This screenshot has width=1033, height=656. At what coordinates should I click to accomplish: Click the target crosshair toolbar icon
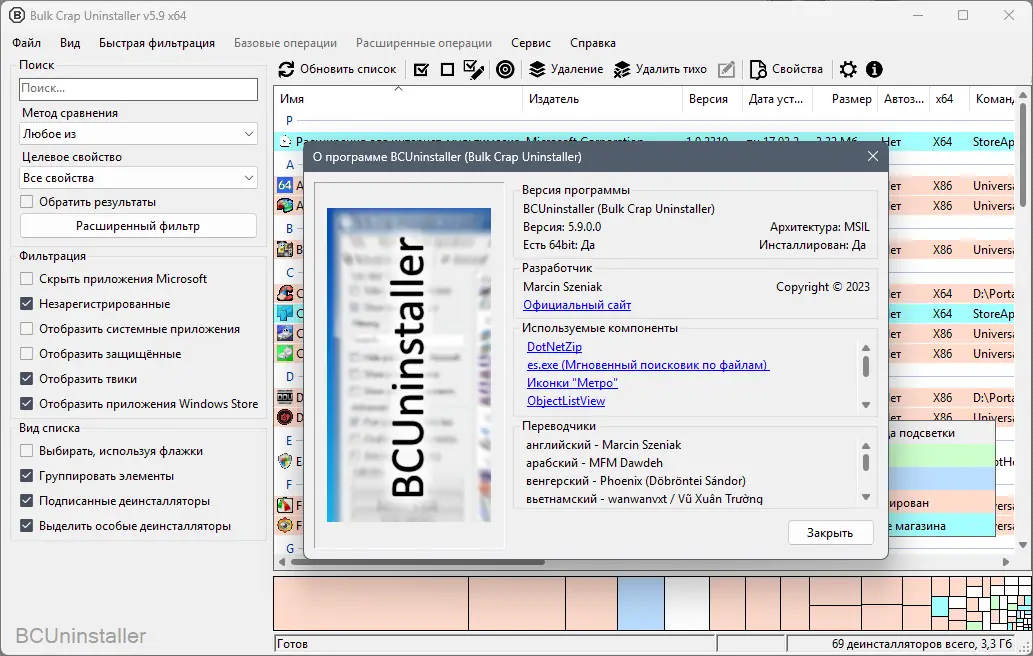[x=505, y=69]
